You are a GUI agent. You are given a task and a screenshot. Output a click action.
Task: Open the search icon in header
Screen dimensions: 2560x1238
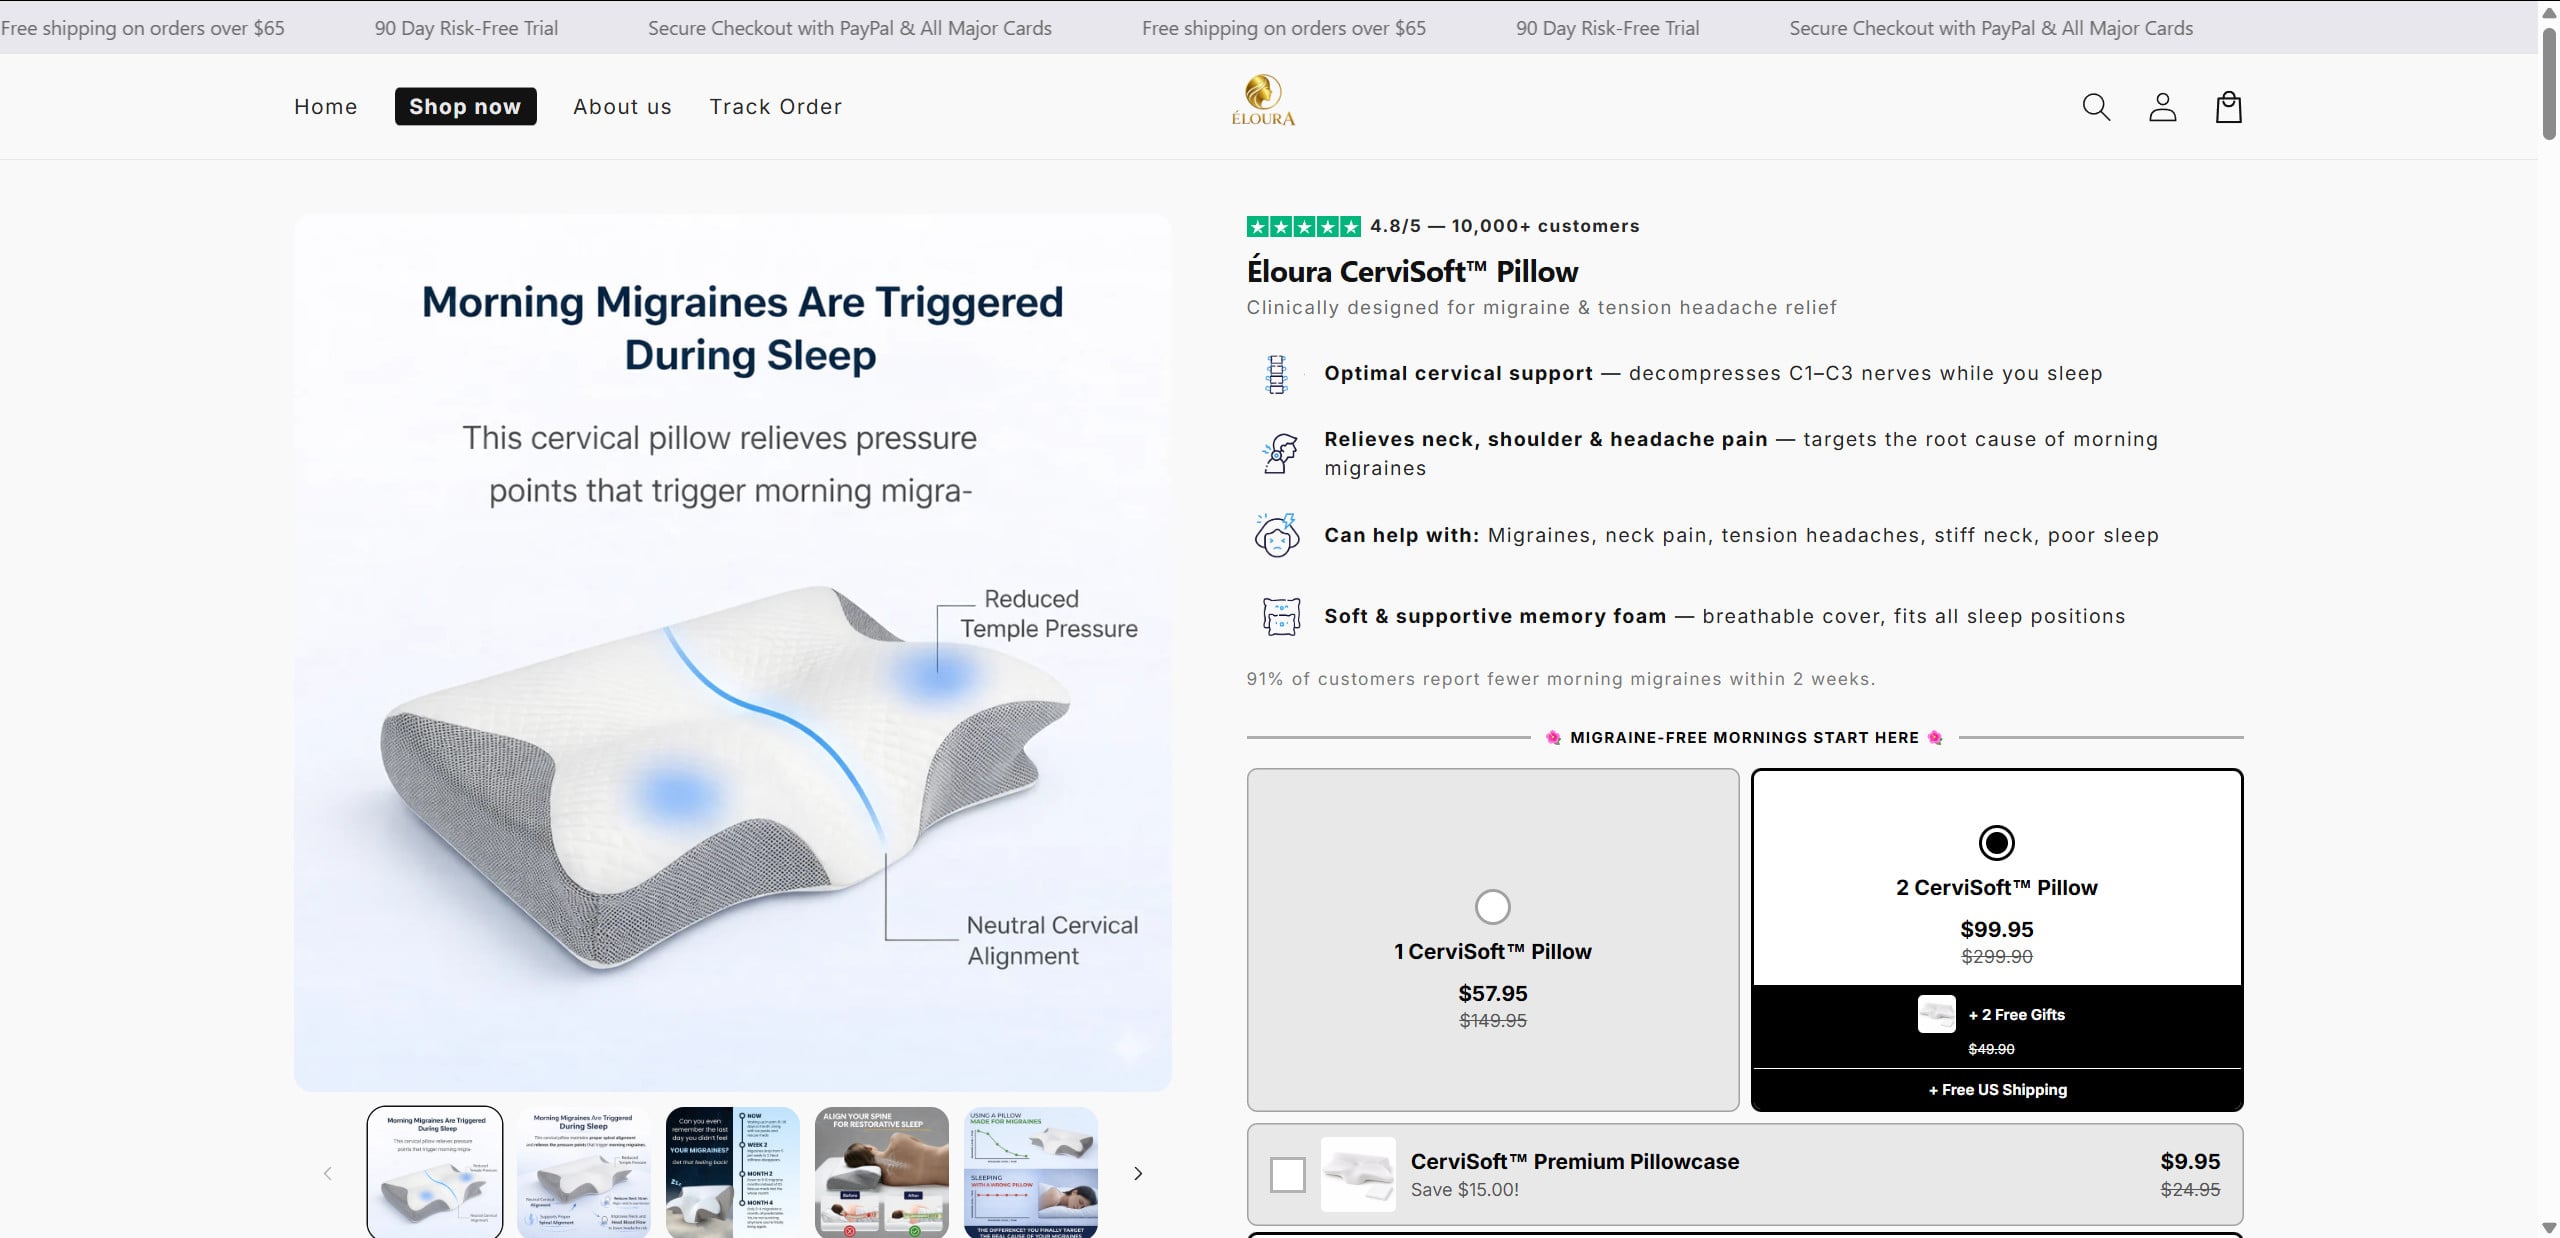click(x=2096, y=107)
